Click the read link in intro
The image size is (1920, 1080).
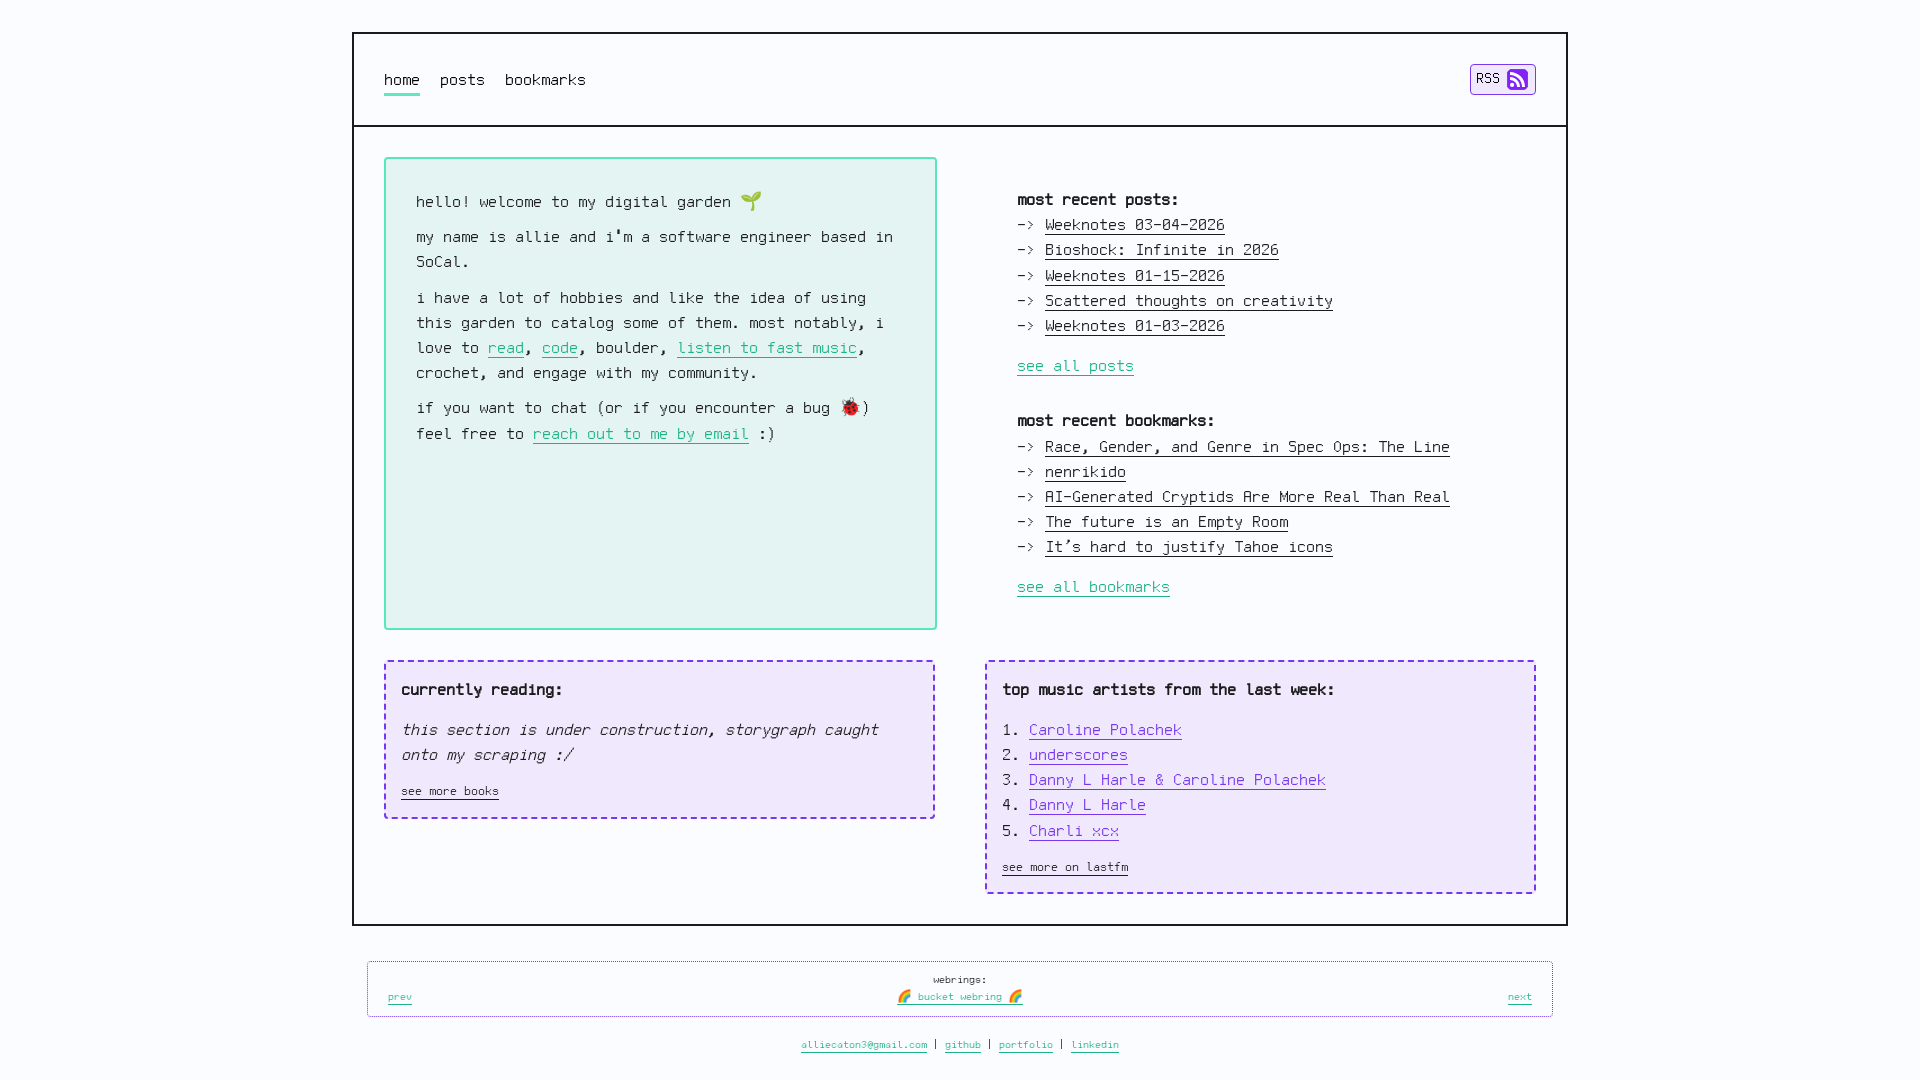(x=505, y=348)
